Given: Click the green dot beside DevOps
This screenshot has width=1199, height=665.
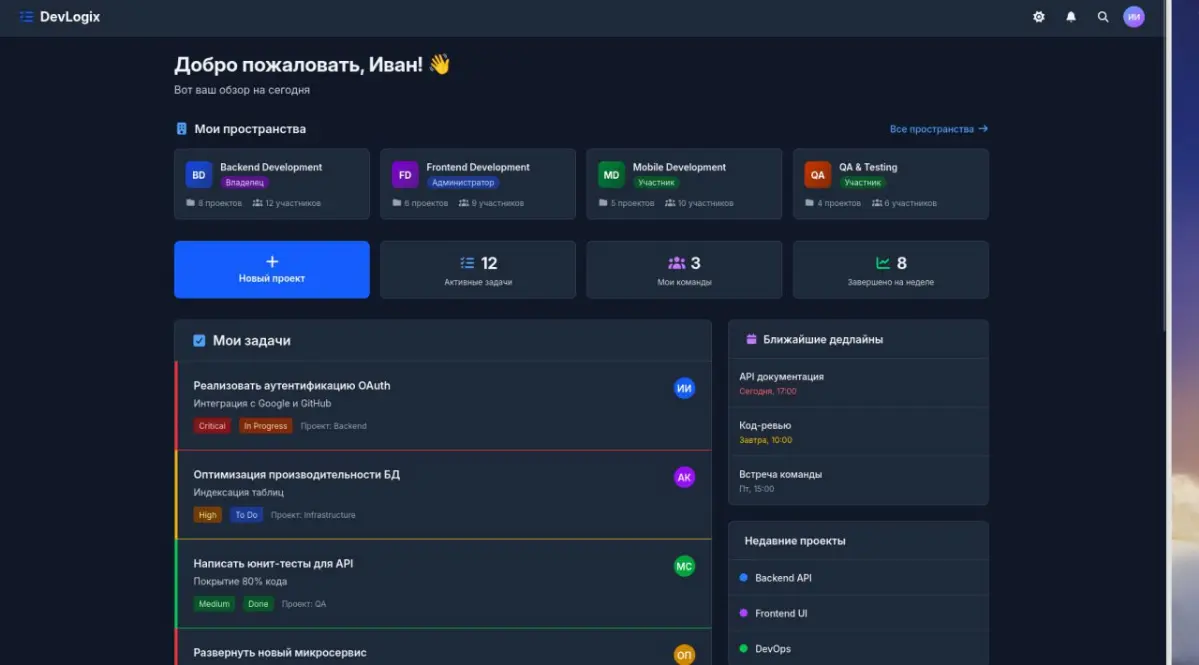Looking at the screenshot, I should pyautogui.click(x=743, y=648).
